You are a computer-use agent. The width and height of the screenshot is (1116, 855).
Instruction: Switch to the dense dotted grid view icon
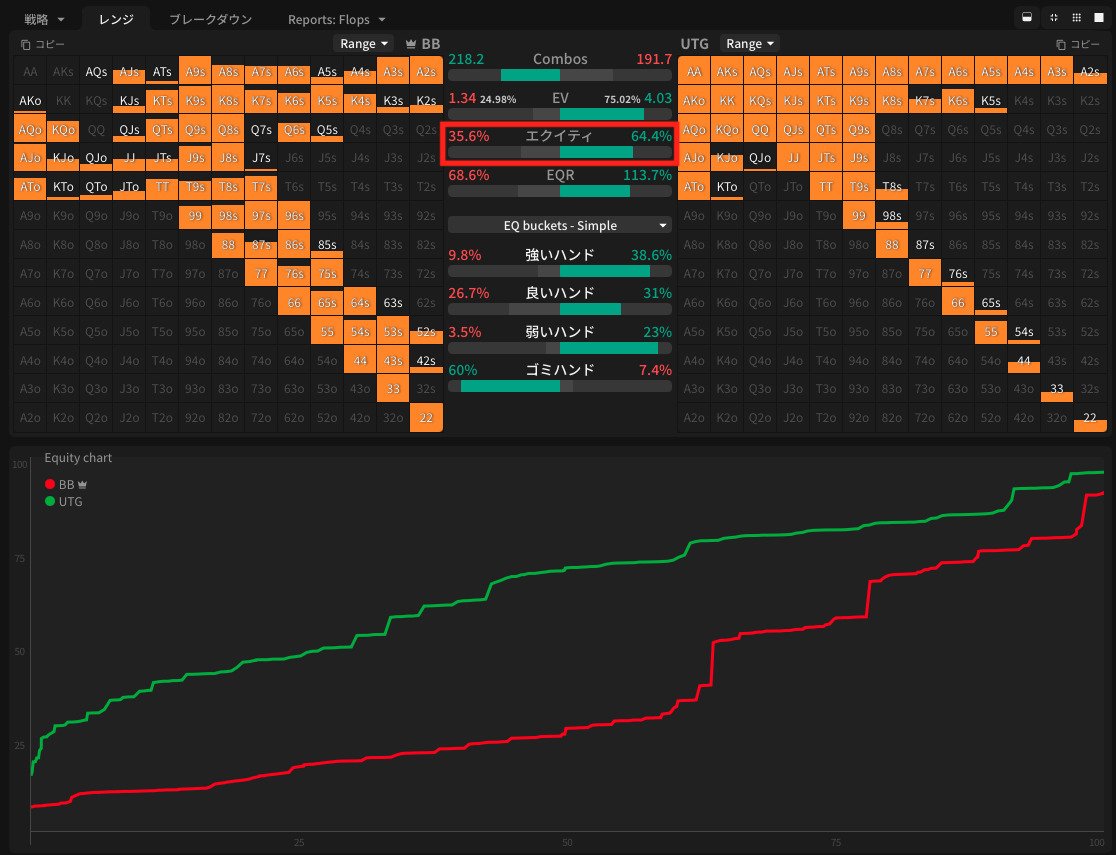(x=1076, y=18)
